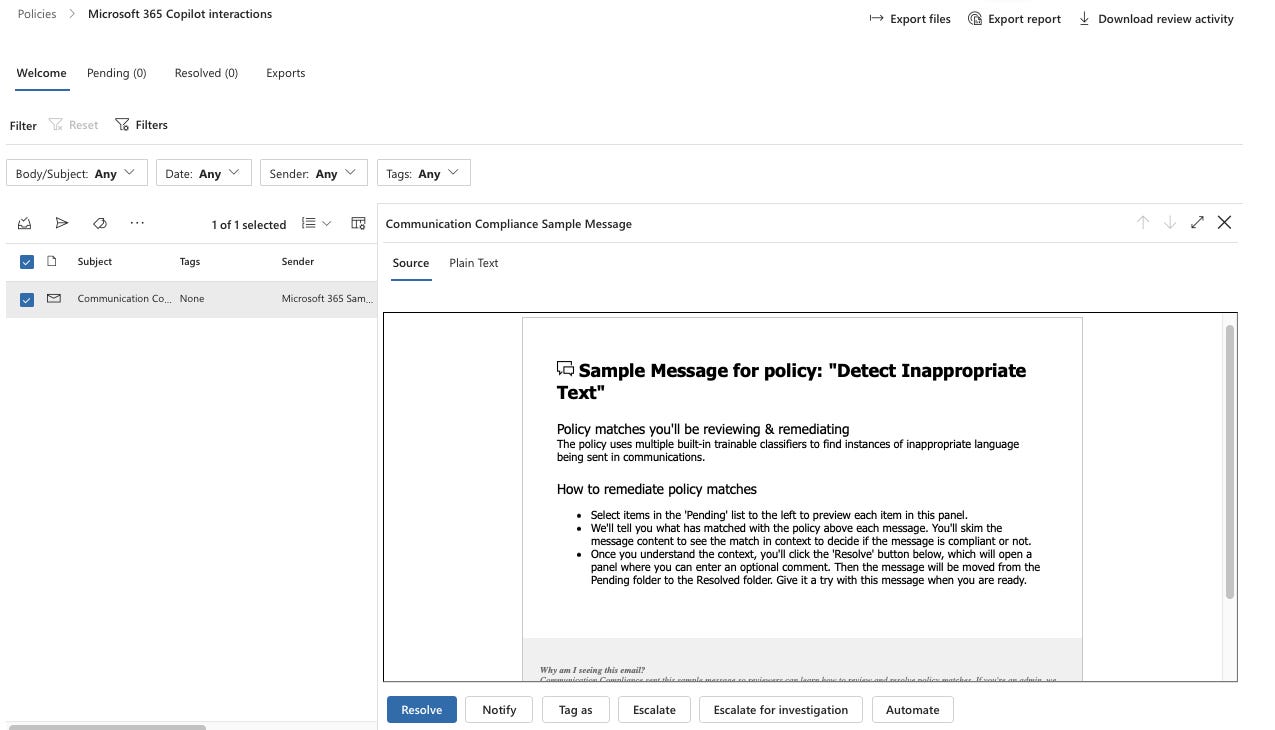Click the Download review activity icon
Viewport: 1275px width, 730px height.
pyautogui.click(x=1084, y=19)
